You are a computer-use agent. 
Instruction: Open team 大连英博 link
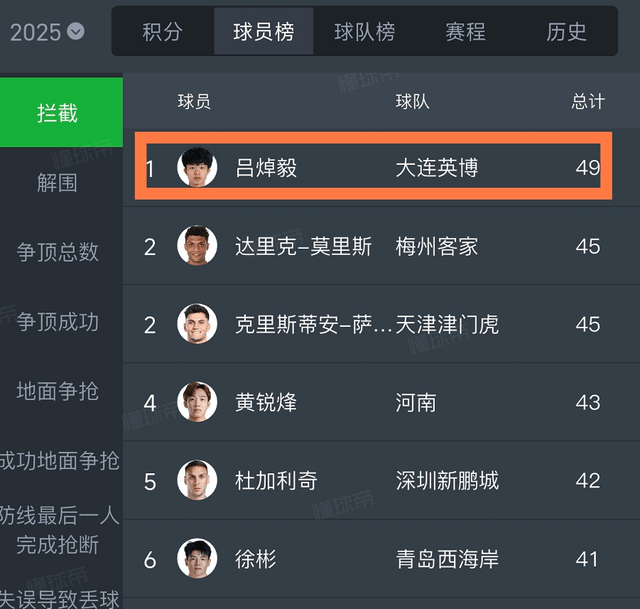[x=437, y=167]
